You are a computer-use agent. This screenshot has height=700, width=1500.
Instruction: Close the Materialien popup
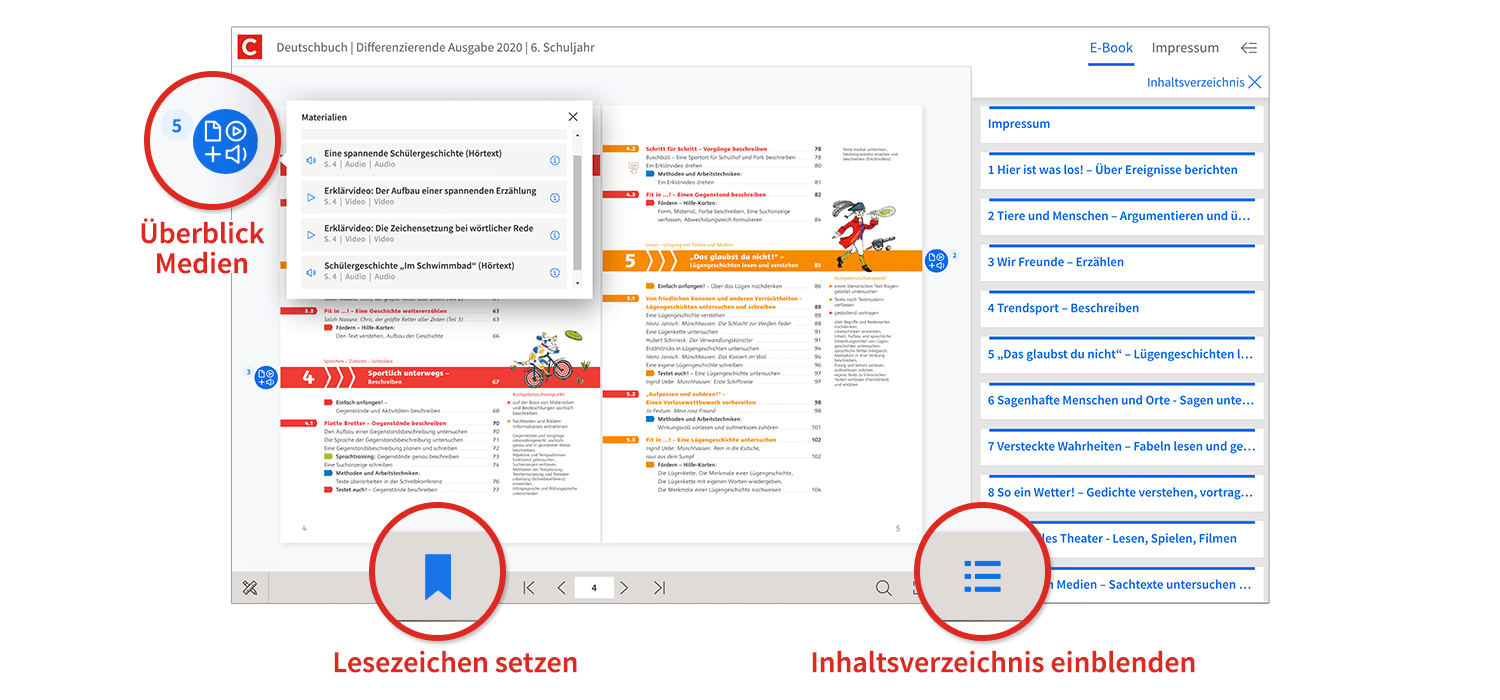573,117
